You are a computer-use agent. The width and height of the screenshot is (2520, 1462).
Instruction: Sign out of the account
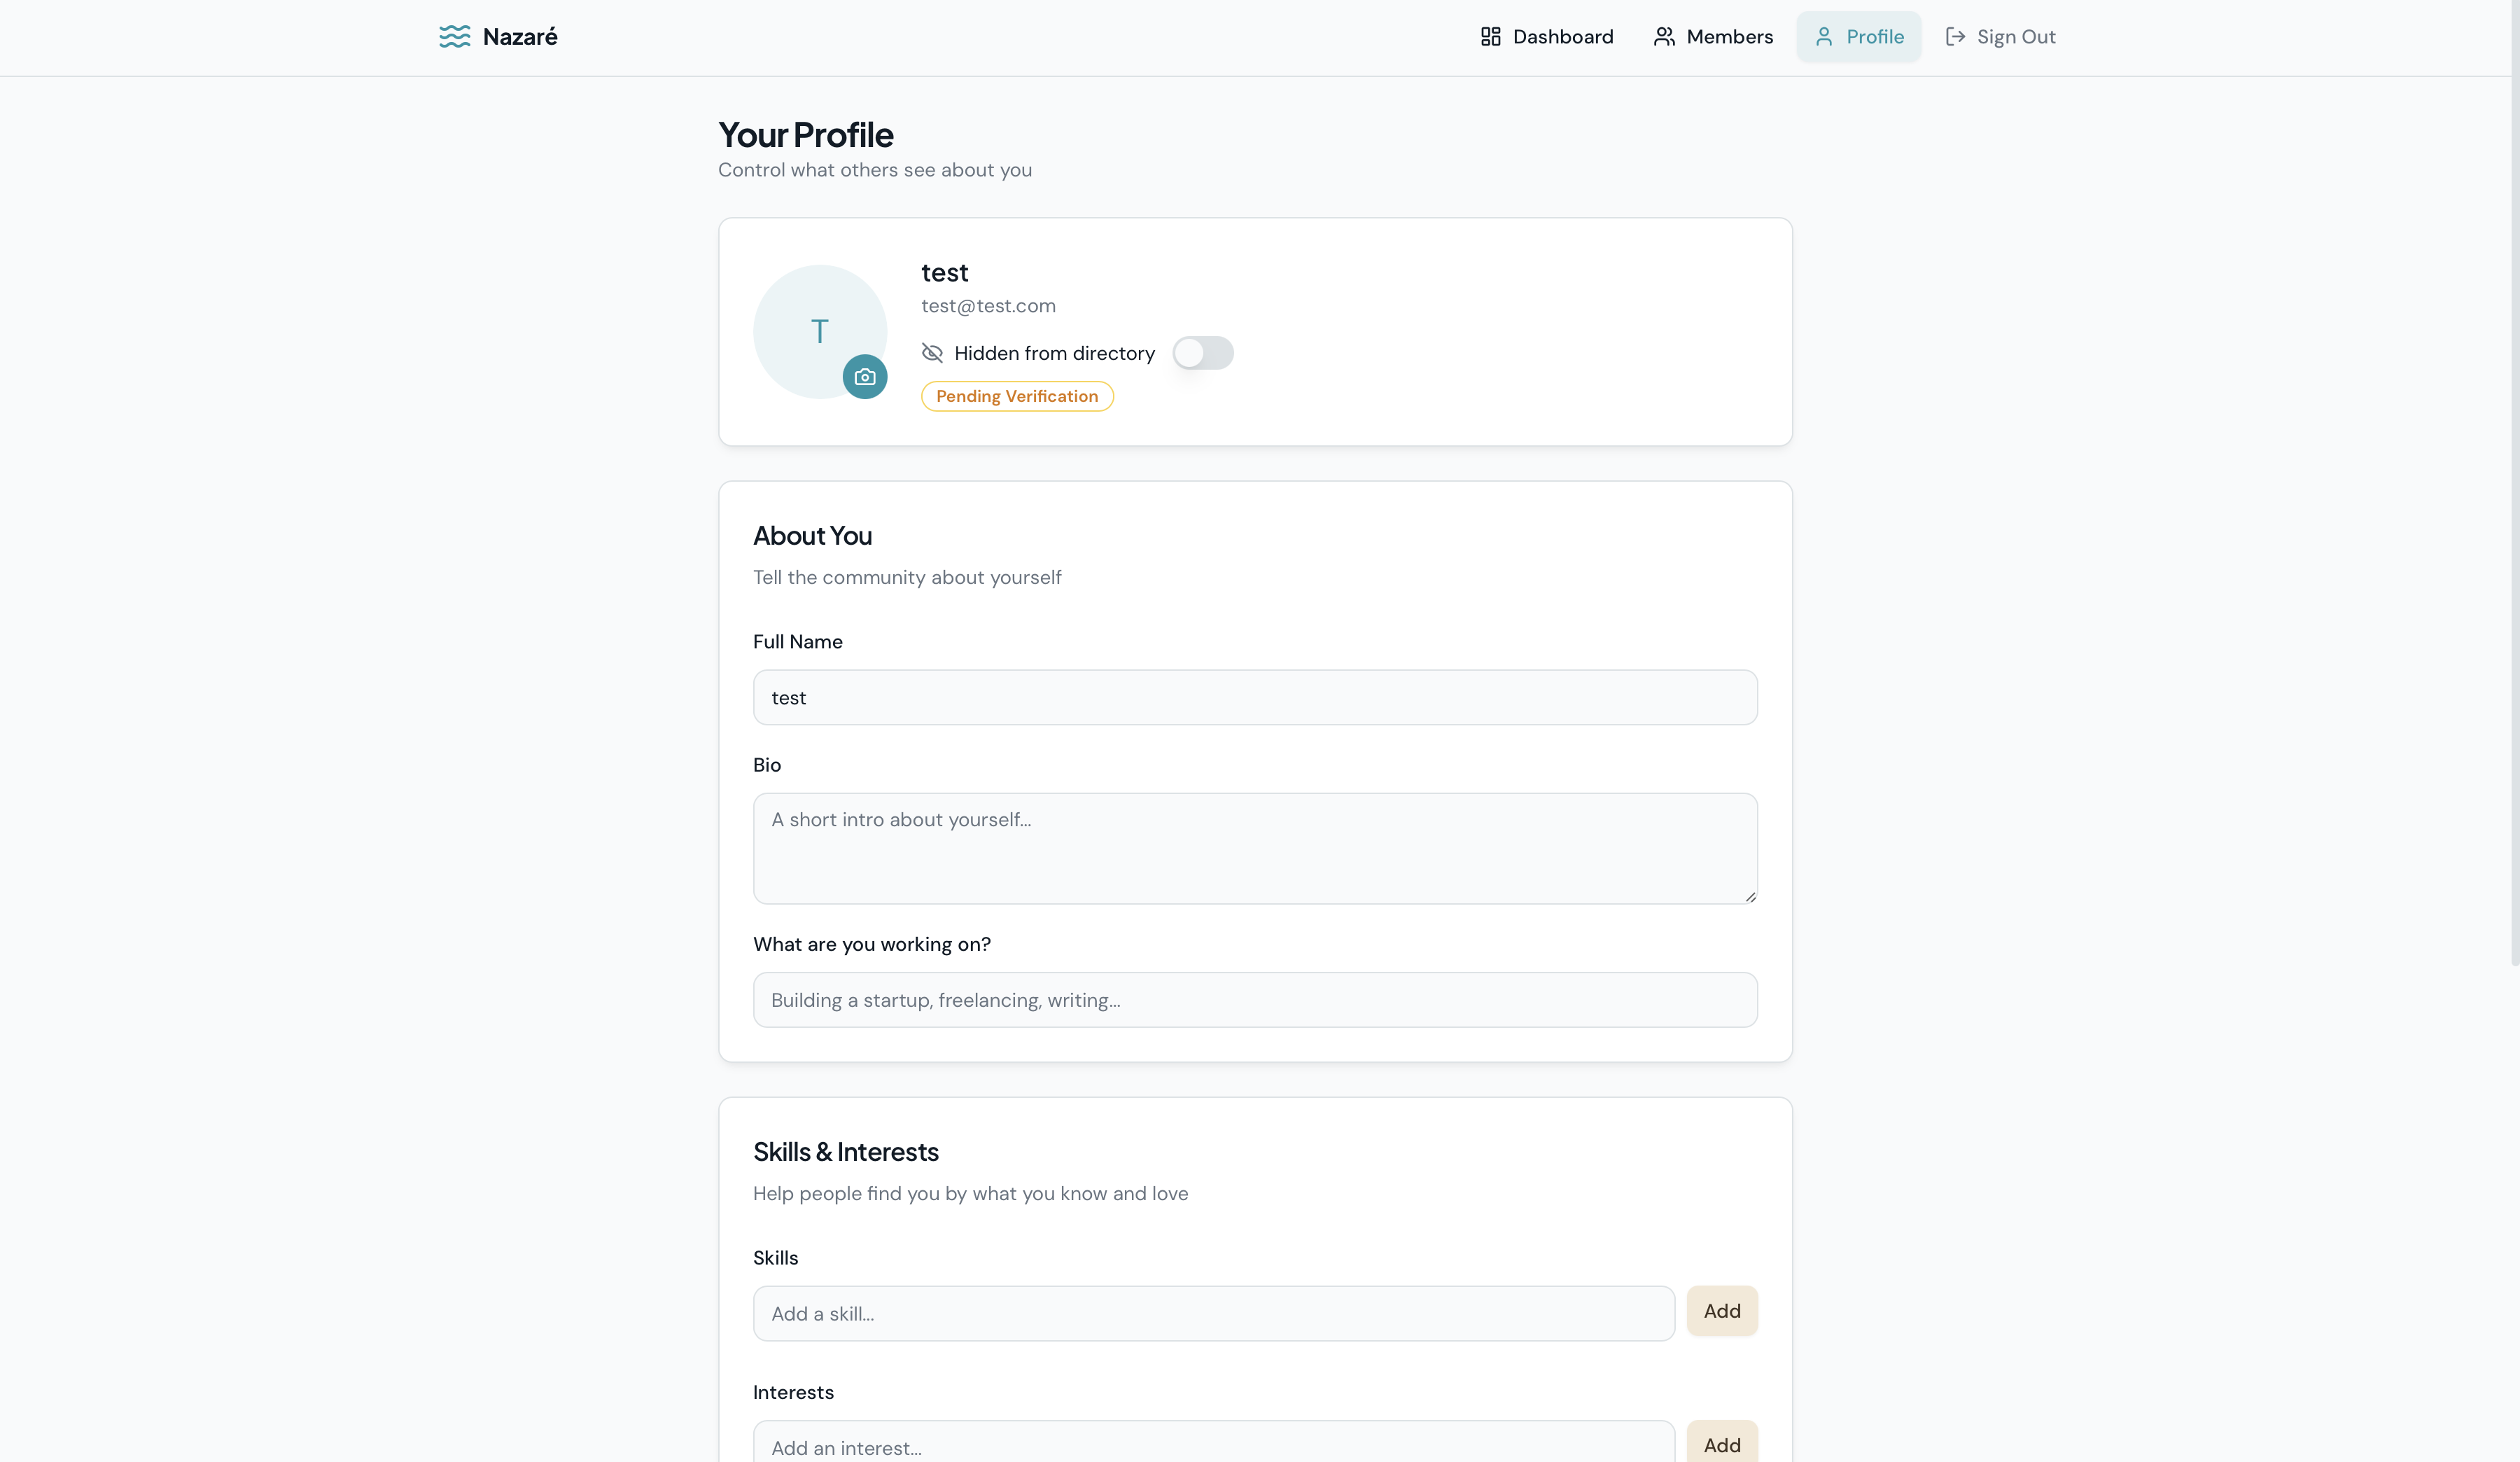coord(2000,37)
